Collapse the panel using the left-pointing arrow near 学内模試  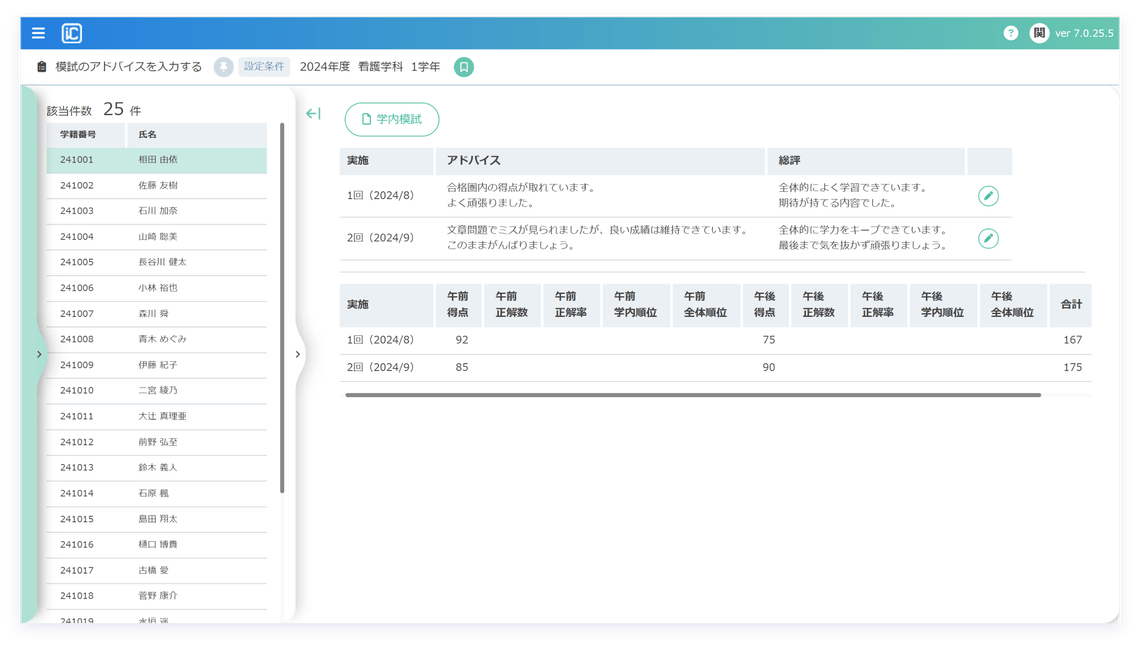[x=312, y=114]
